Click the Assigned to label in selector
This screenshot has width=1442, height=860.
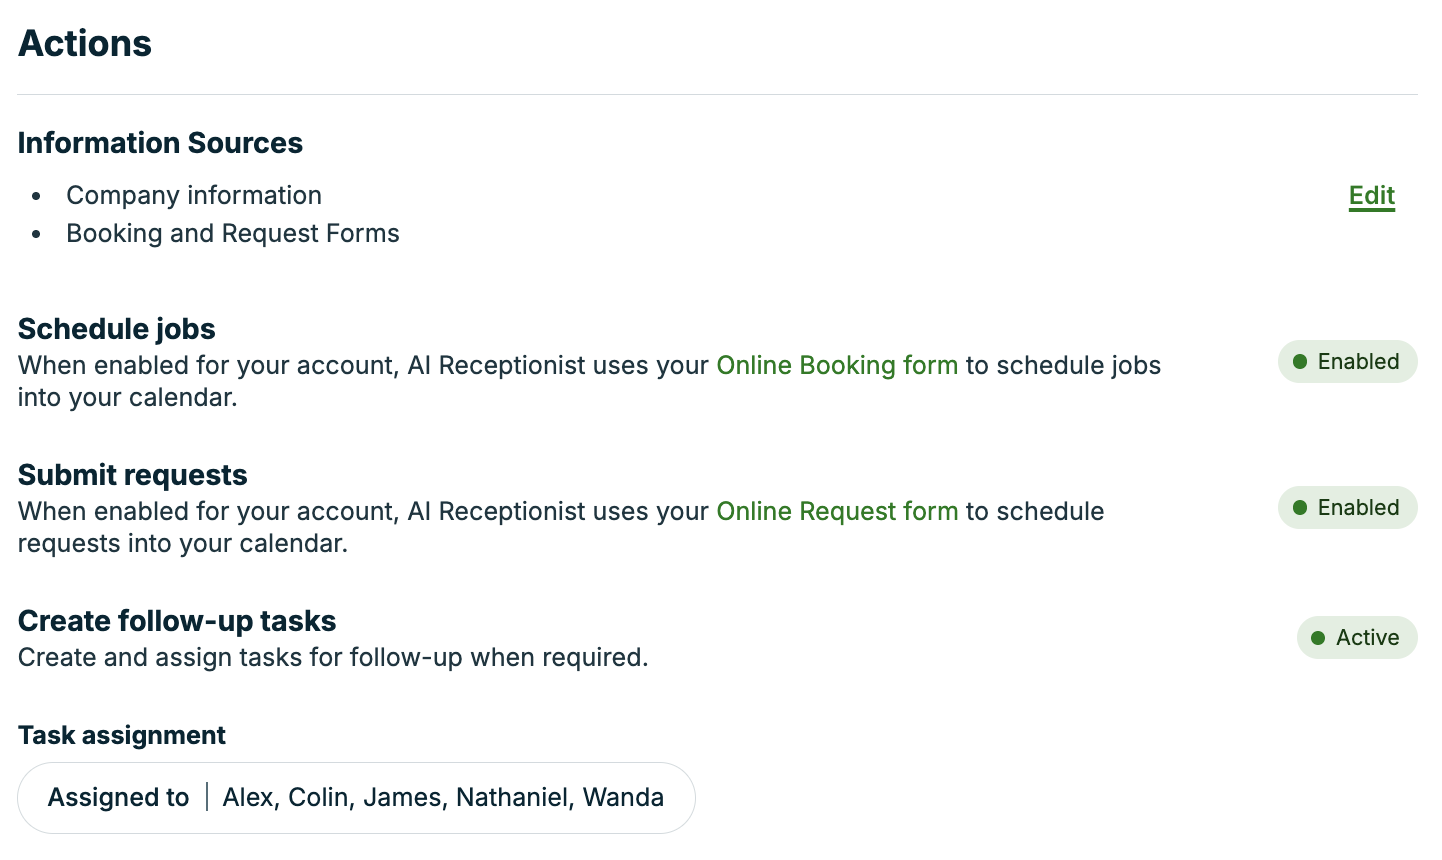[x=118, y=797]
